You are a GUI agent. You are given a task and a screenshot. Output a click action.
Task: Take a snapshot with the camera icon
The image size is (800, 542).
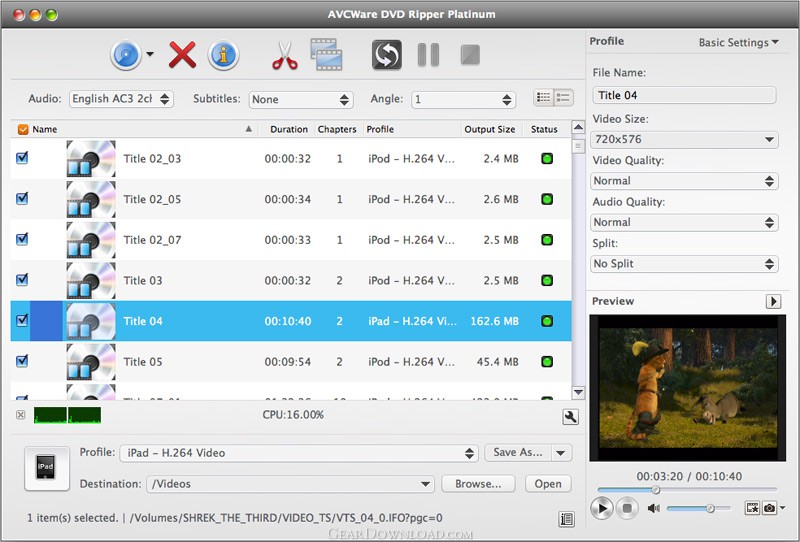click(769, 508)
